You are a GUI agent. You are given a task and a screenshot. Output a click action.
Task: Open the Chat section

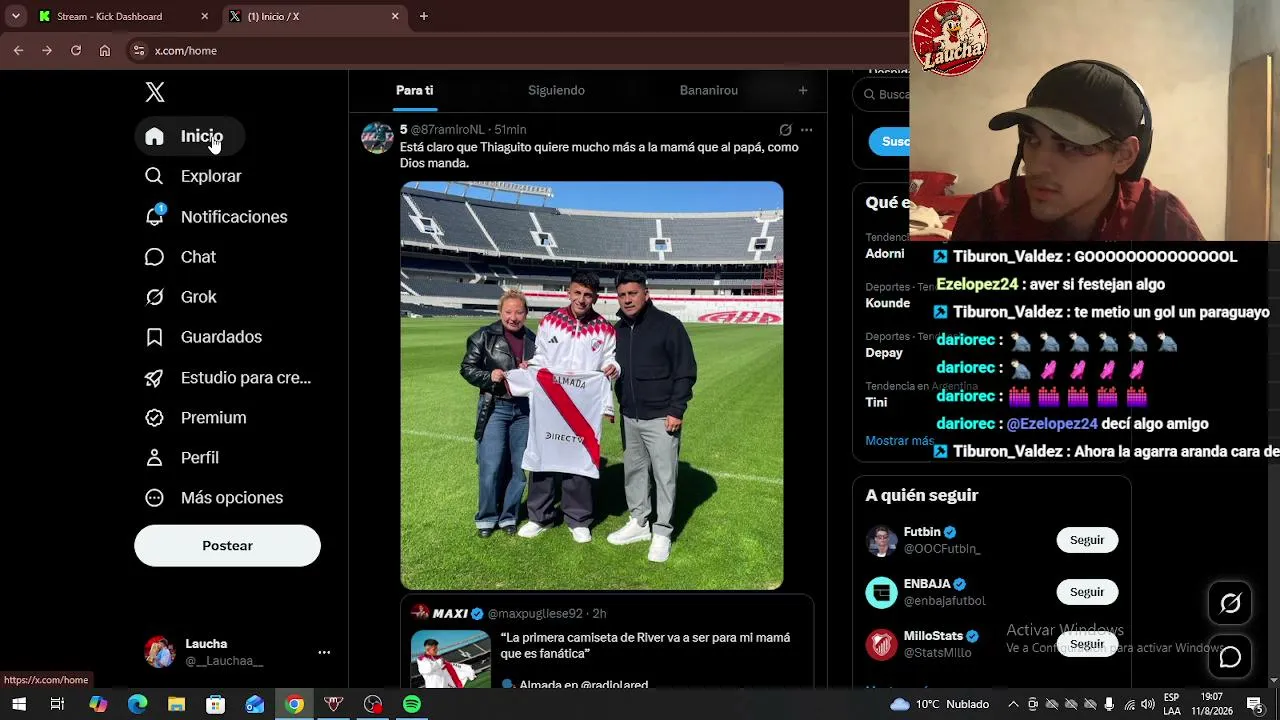180,257
